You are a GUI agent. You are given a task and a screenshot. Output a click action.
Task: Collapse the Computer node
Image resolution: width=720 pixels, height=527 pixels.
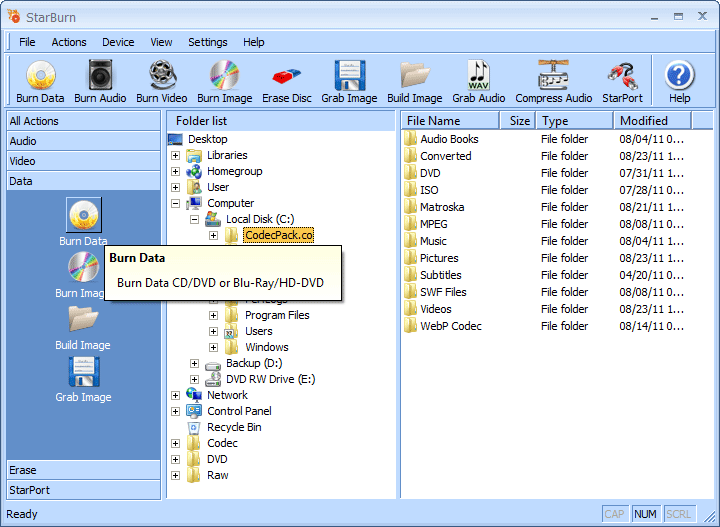[x=175, y=203]
